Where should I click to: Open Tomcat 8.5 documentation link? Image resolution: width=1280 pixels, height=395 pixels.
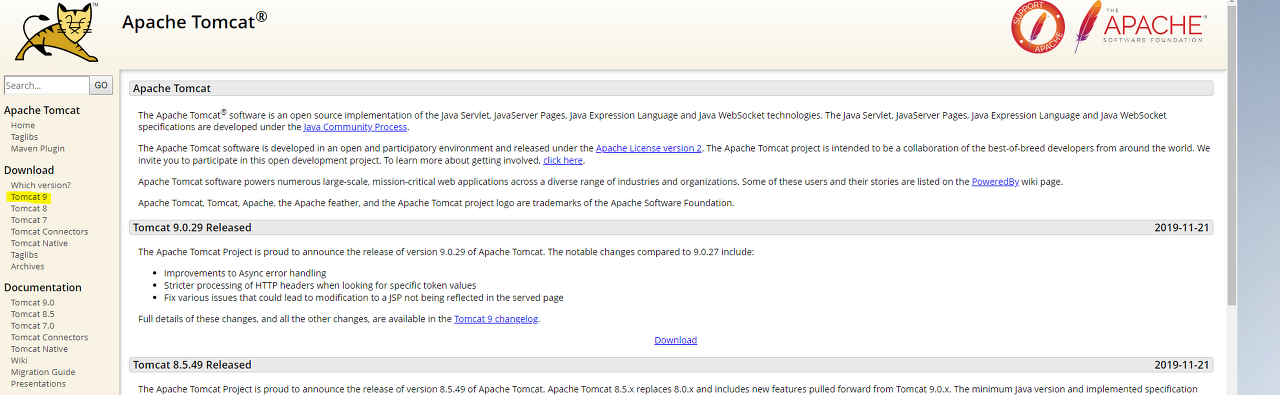coord(33,314)
